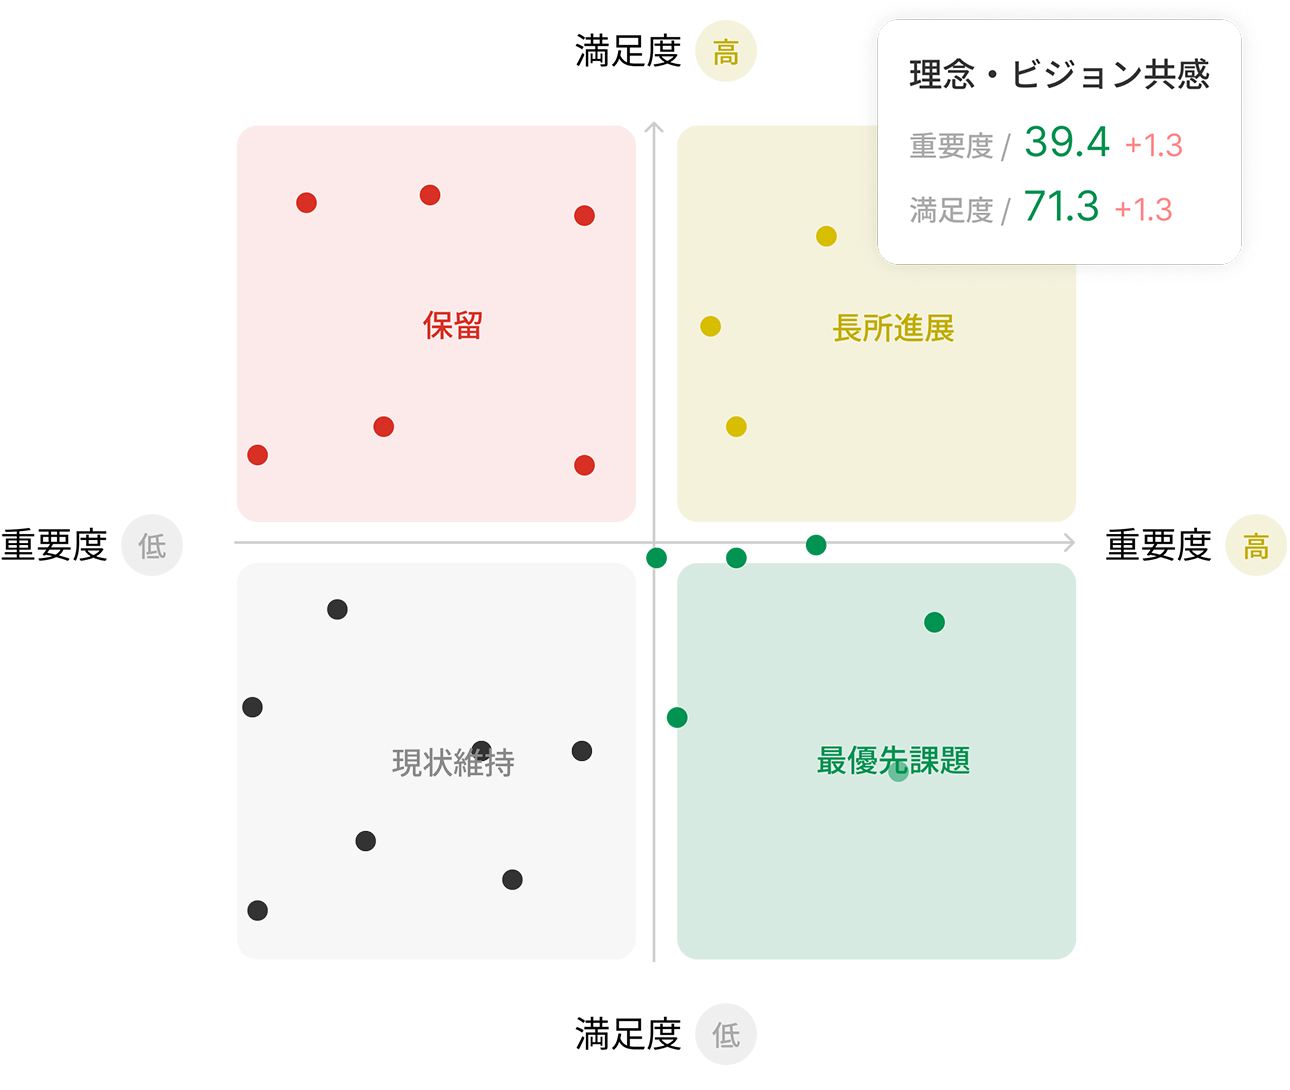Click the 低 badge next to left 重要度
1290x1090 pixels.
pos(152,545)
